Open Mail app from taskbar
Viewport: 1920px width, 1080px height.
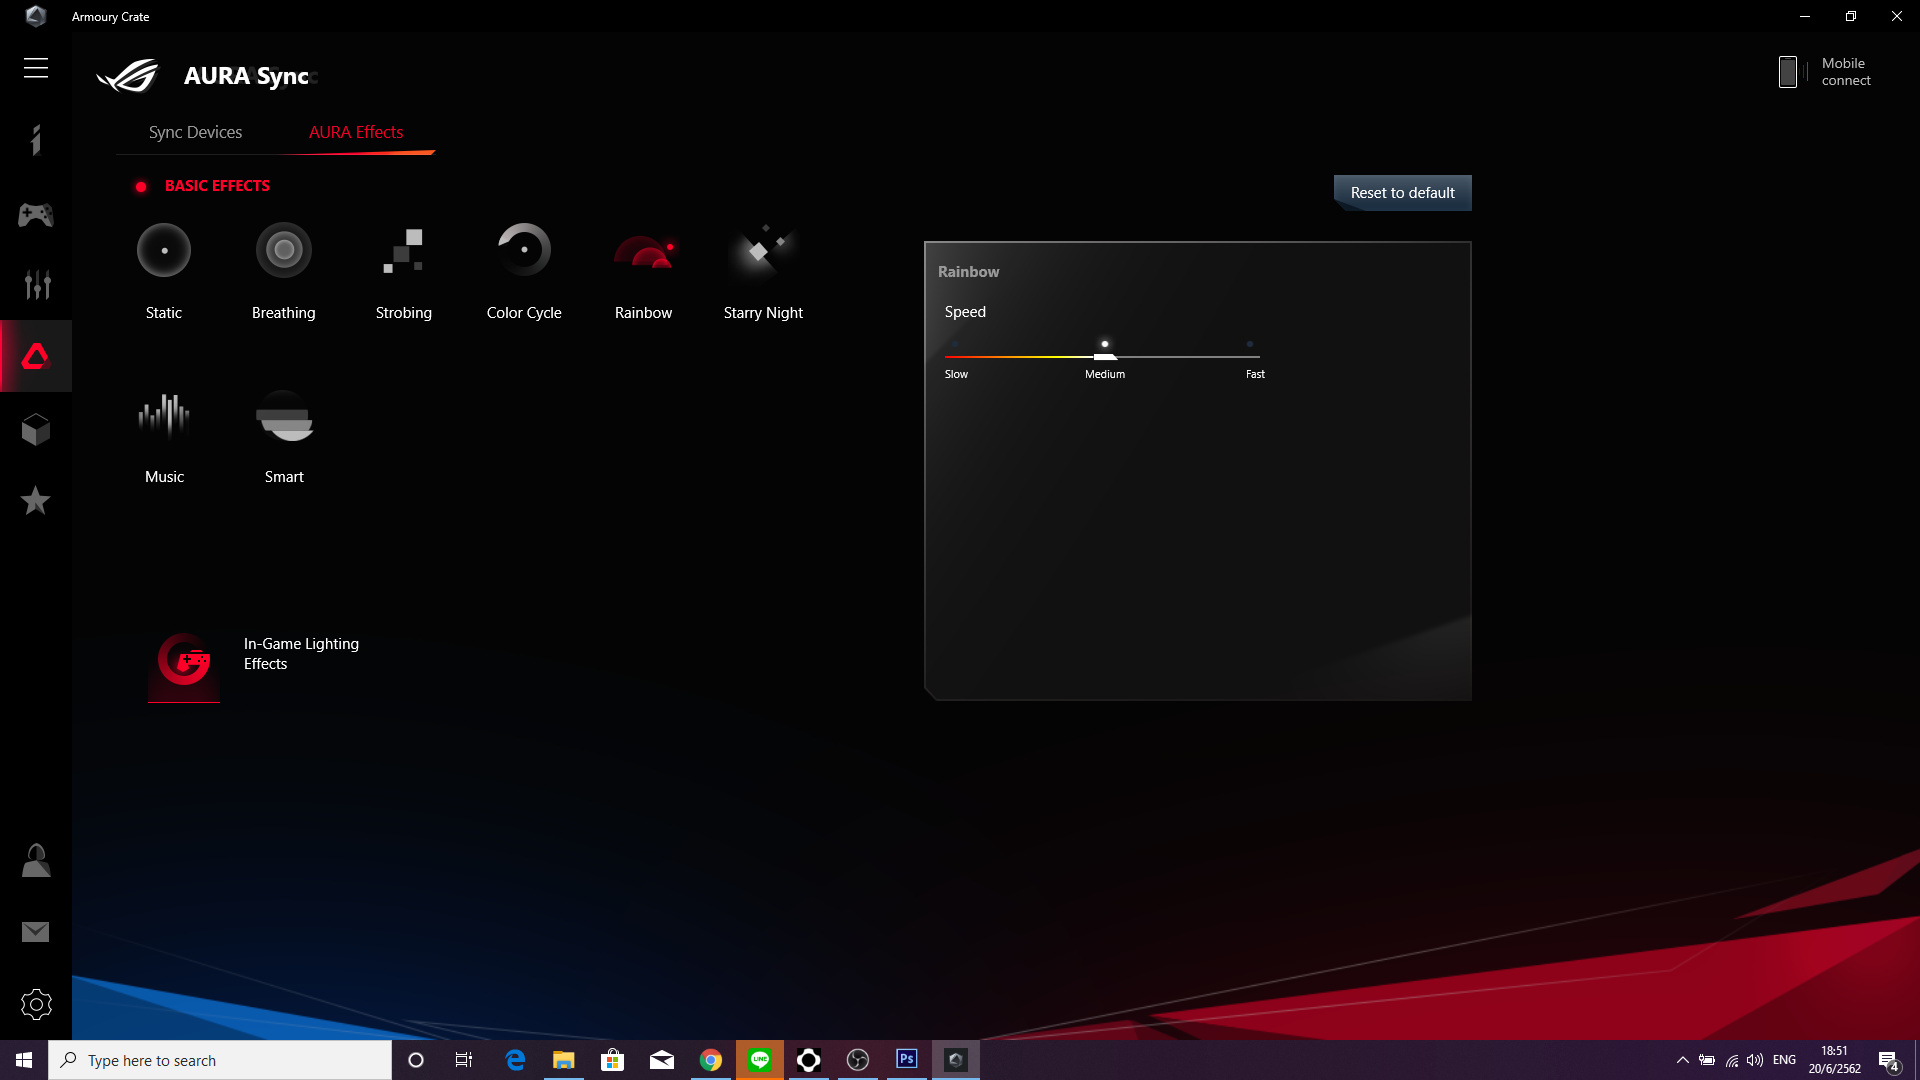click(662, 1060)
